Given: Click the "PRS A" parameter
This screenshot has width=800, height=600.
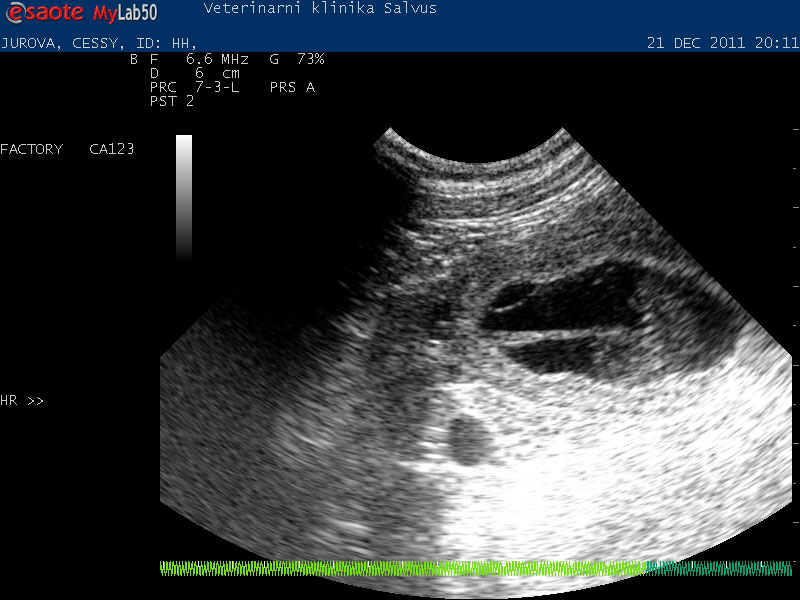Looking at the screenshot, I should [x=292, y=87].
